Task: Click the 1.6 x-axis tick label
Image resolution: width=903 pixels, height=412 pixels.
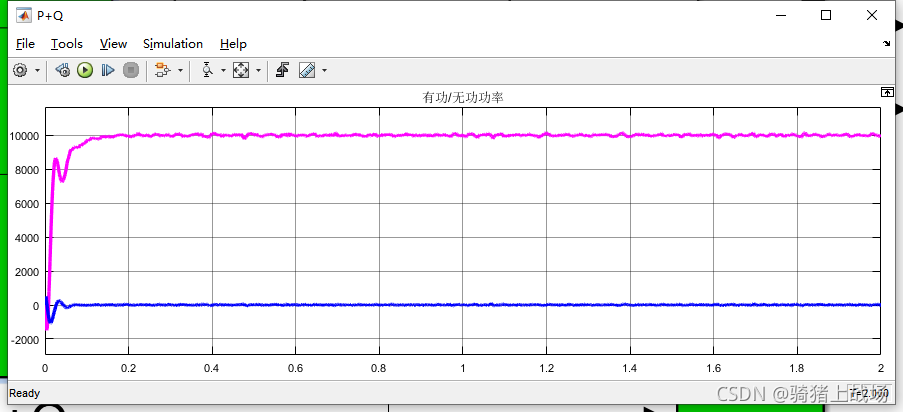Action: click(x=714, y=368)
